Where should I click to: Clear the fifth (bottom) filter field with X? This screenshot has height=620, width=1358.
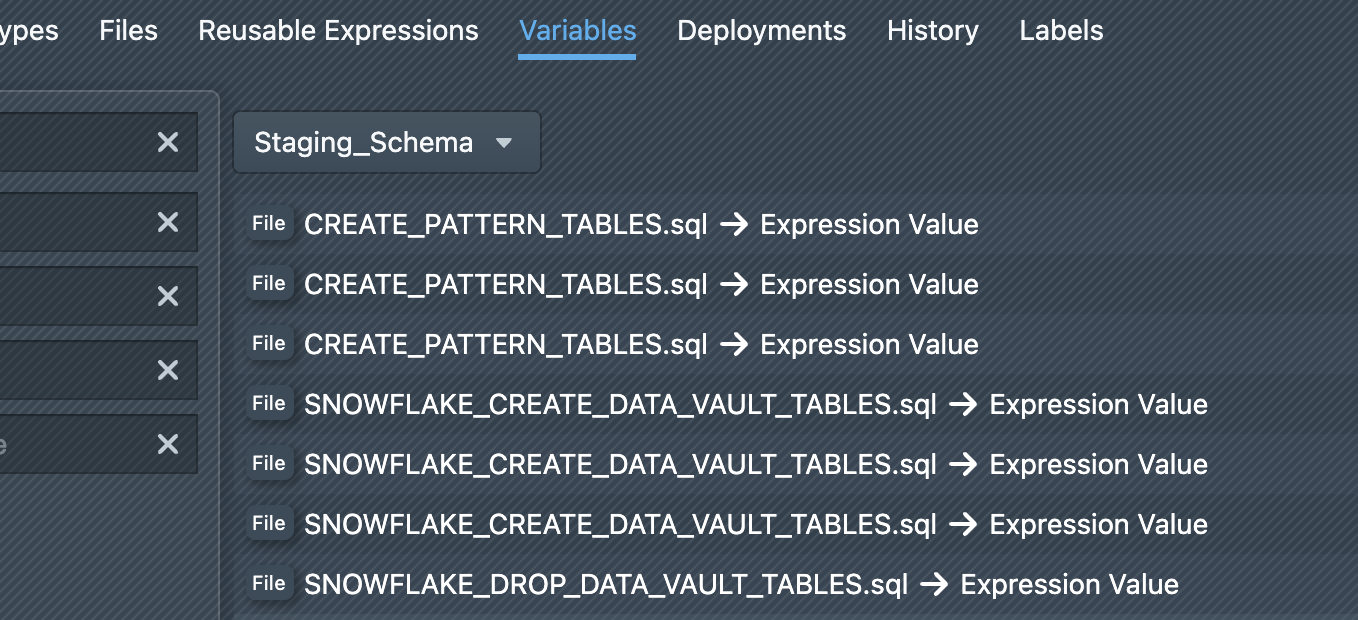click(168, 444)
